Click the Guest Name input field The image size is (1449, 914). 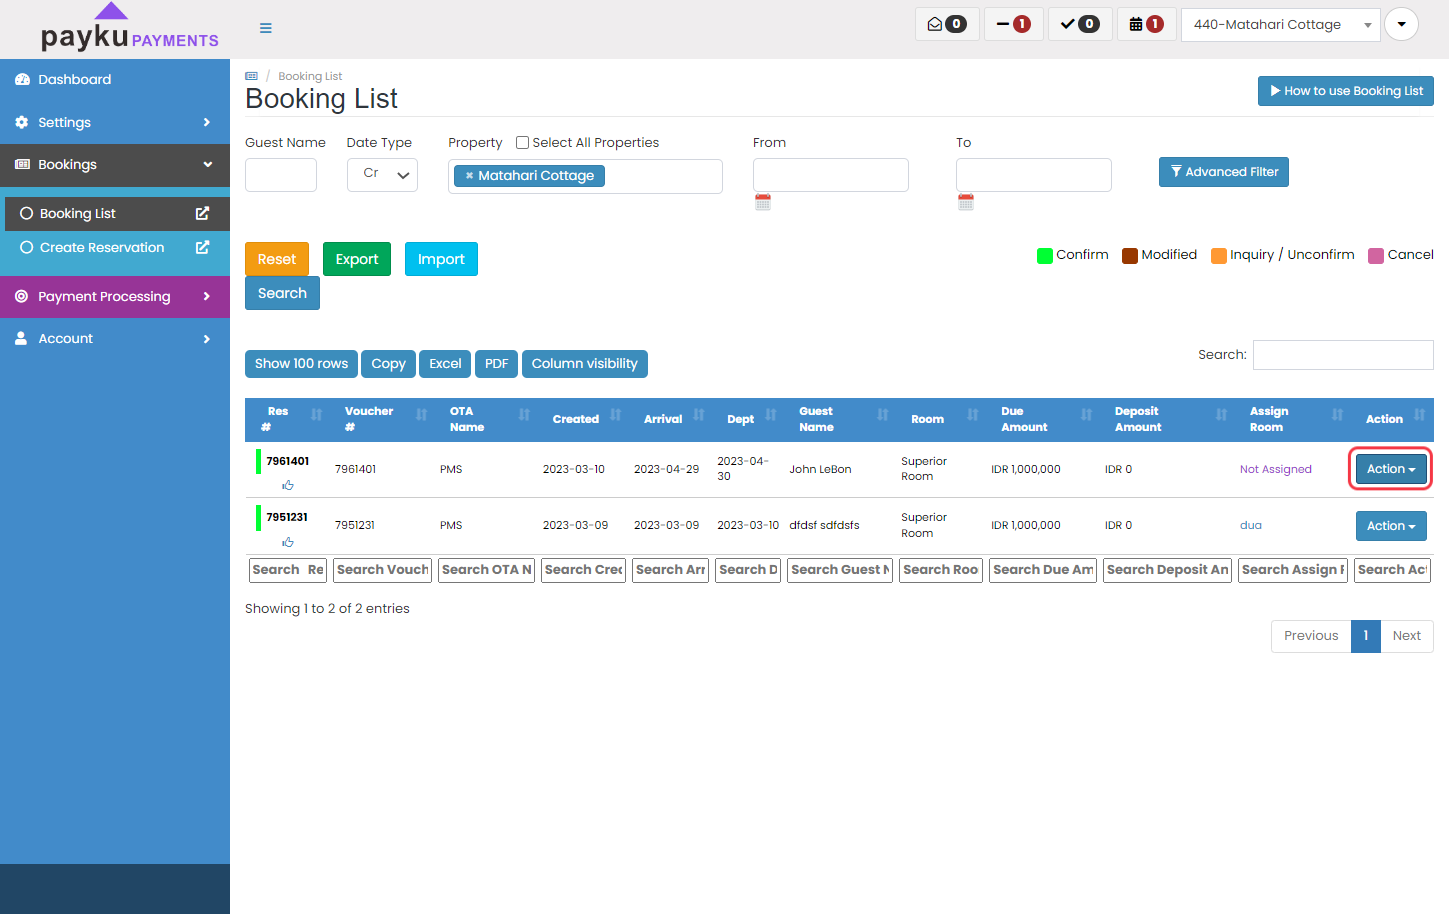[x=281, y=175]
